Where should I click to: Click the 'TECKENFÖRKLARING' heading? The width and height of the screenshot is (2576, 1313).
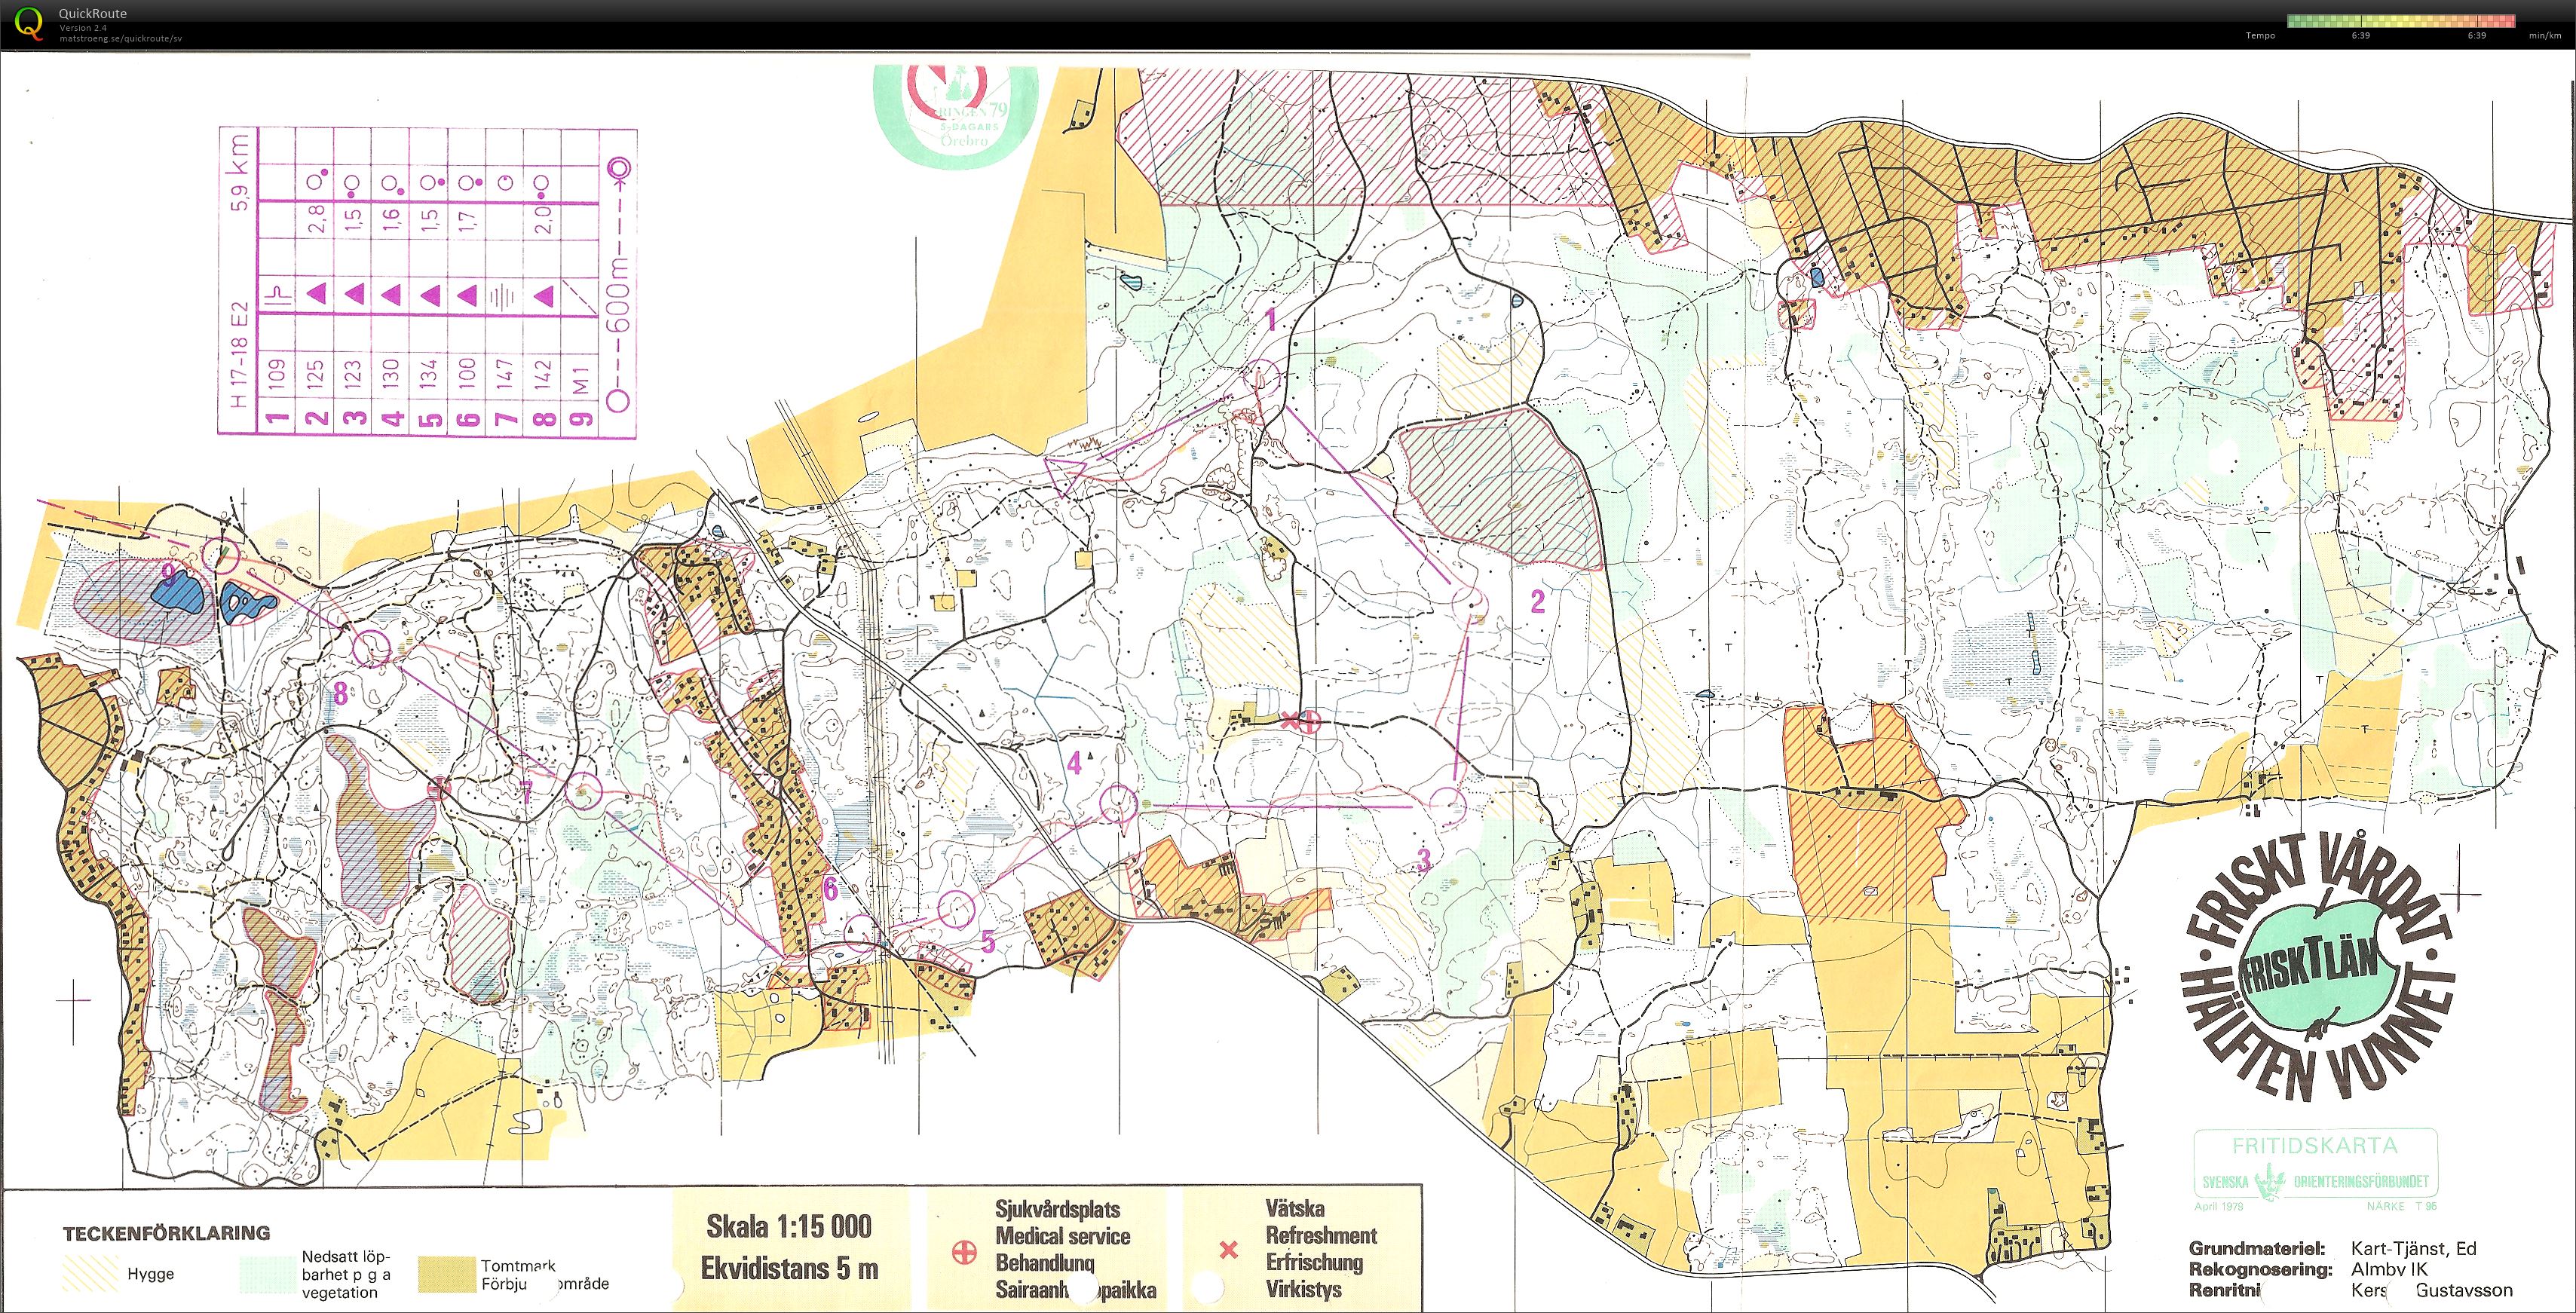(166, 1234)
